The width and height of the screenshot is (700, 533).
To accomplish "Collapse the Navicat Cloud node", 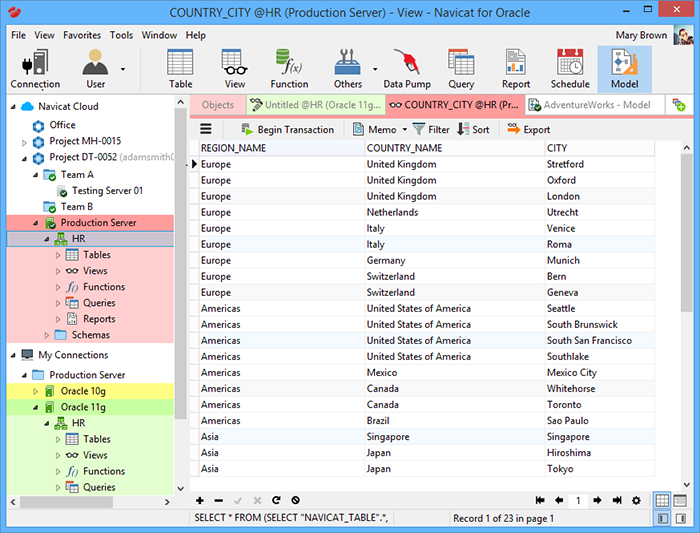I will click(x=13, y=107).
